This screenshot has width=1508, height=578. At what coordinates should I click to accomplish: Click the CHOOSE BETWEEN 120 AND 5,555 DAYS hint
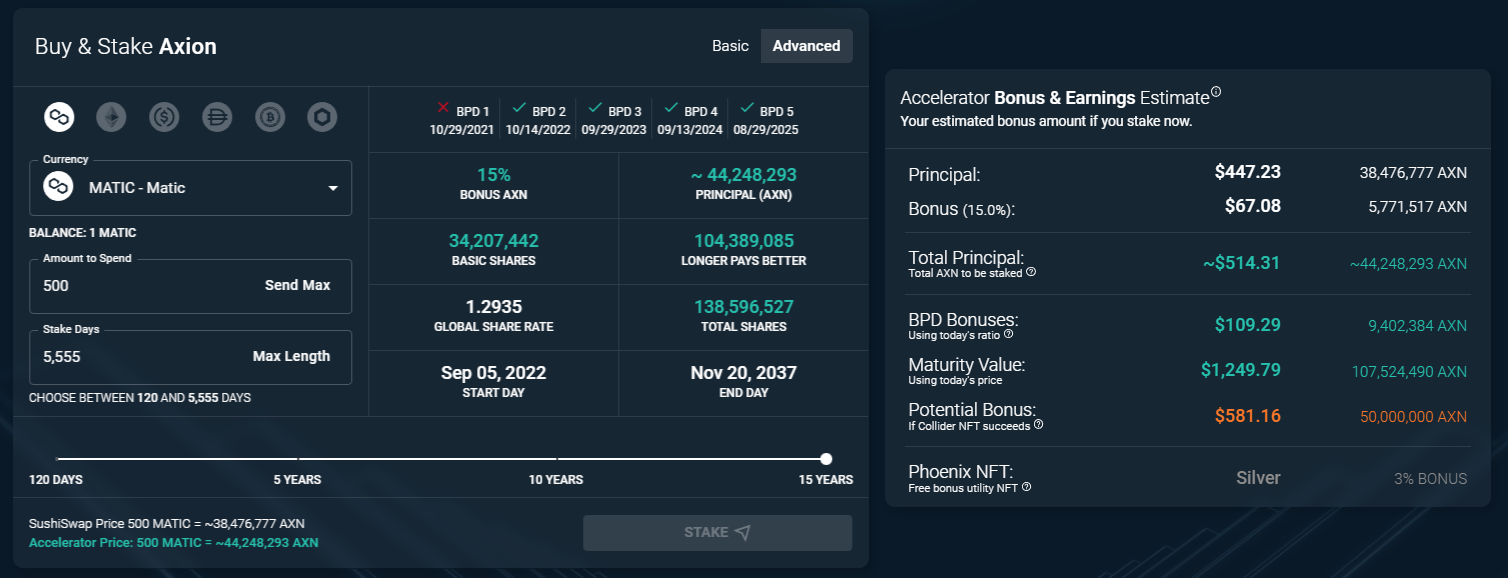point(140,398)
